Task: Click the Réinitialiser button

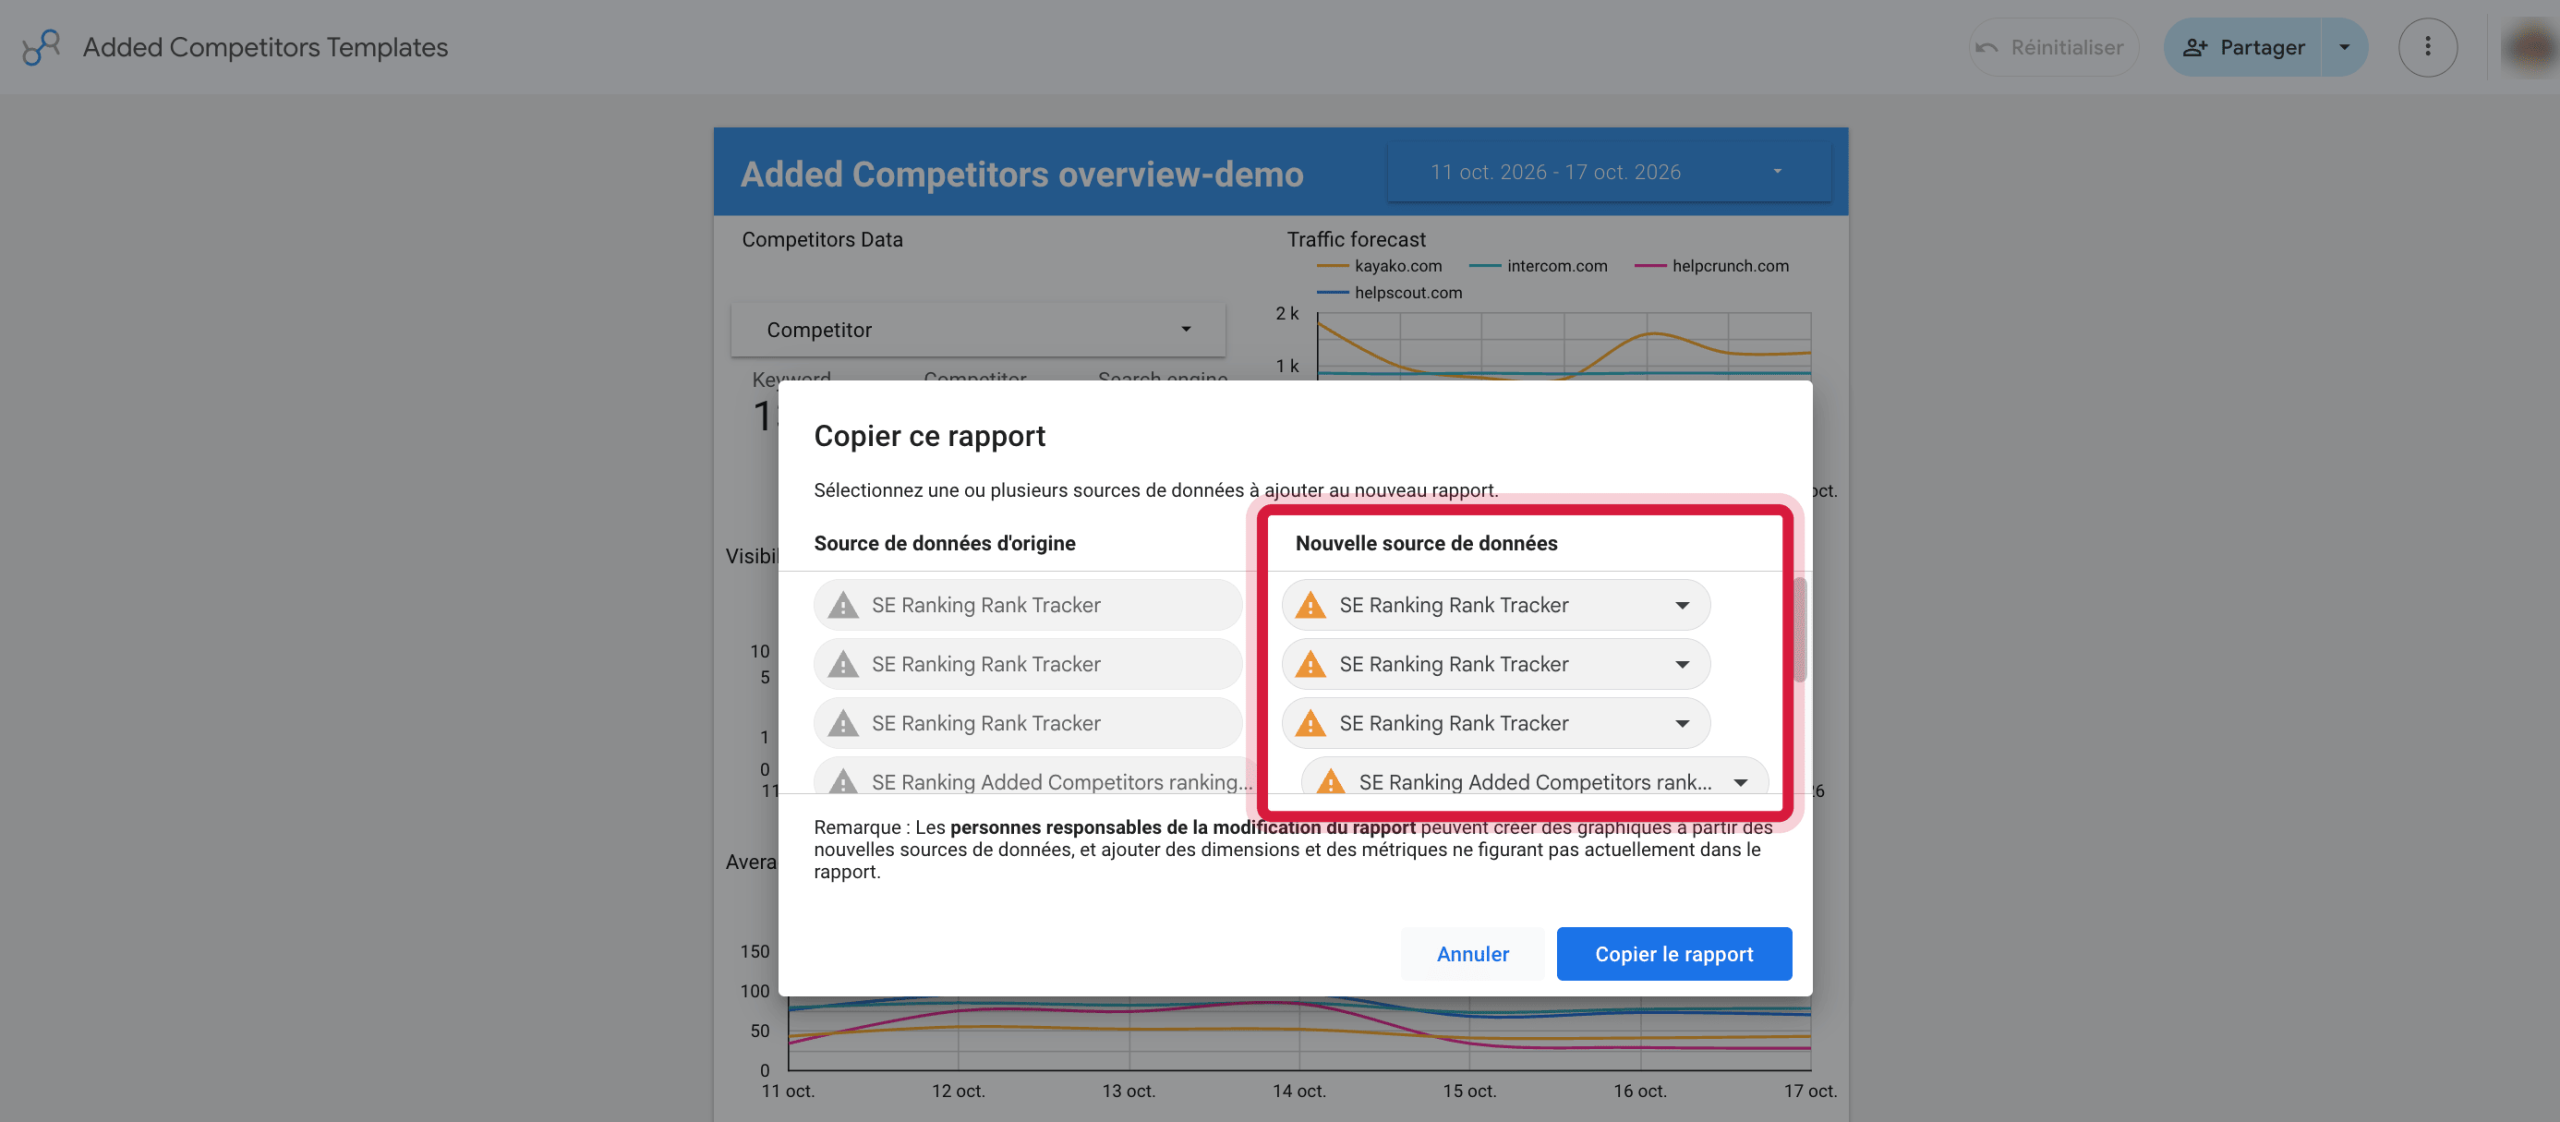Action: click(2053, 47)
